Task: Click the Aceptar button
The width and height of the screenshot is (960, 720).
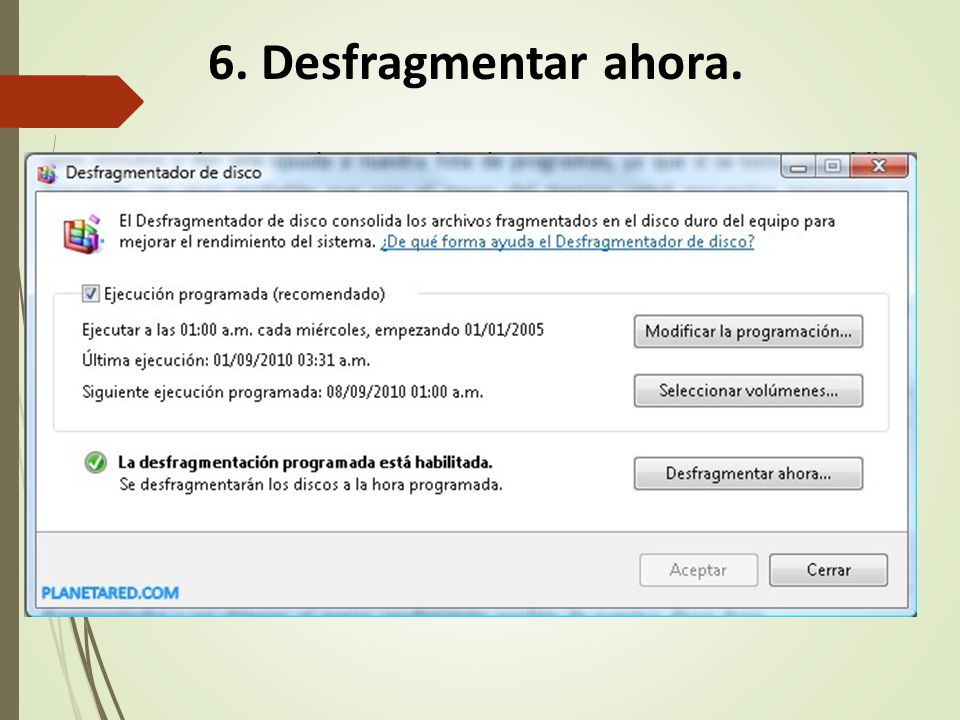Action: pos(699,570)
